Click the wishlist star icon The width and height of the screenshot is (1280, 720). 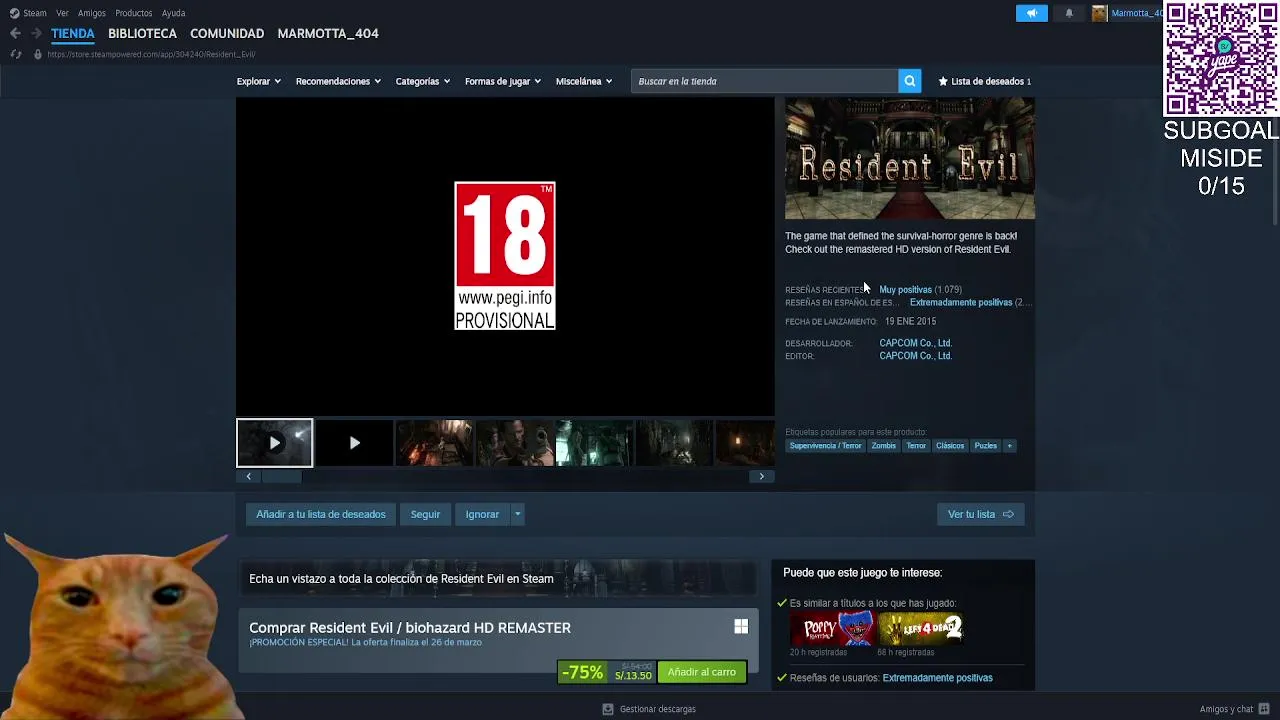pyautogui.click(x=943, y=81)
